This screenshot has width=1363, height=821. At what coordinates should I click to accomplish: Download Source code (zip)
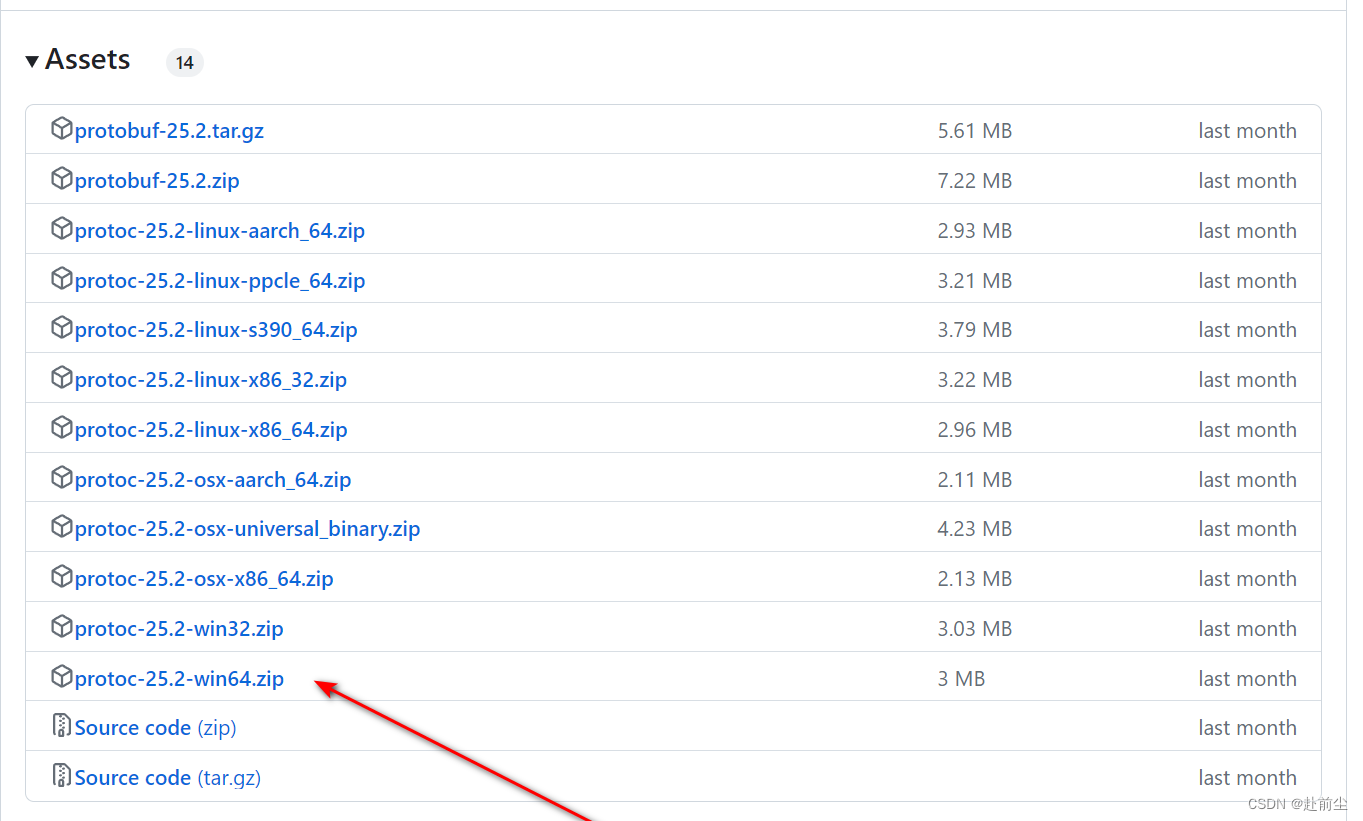(155, 728)
